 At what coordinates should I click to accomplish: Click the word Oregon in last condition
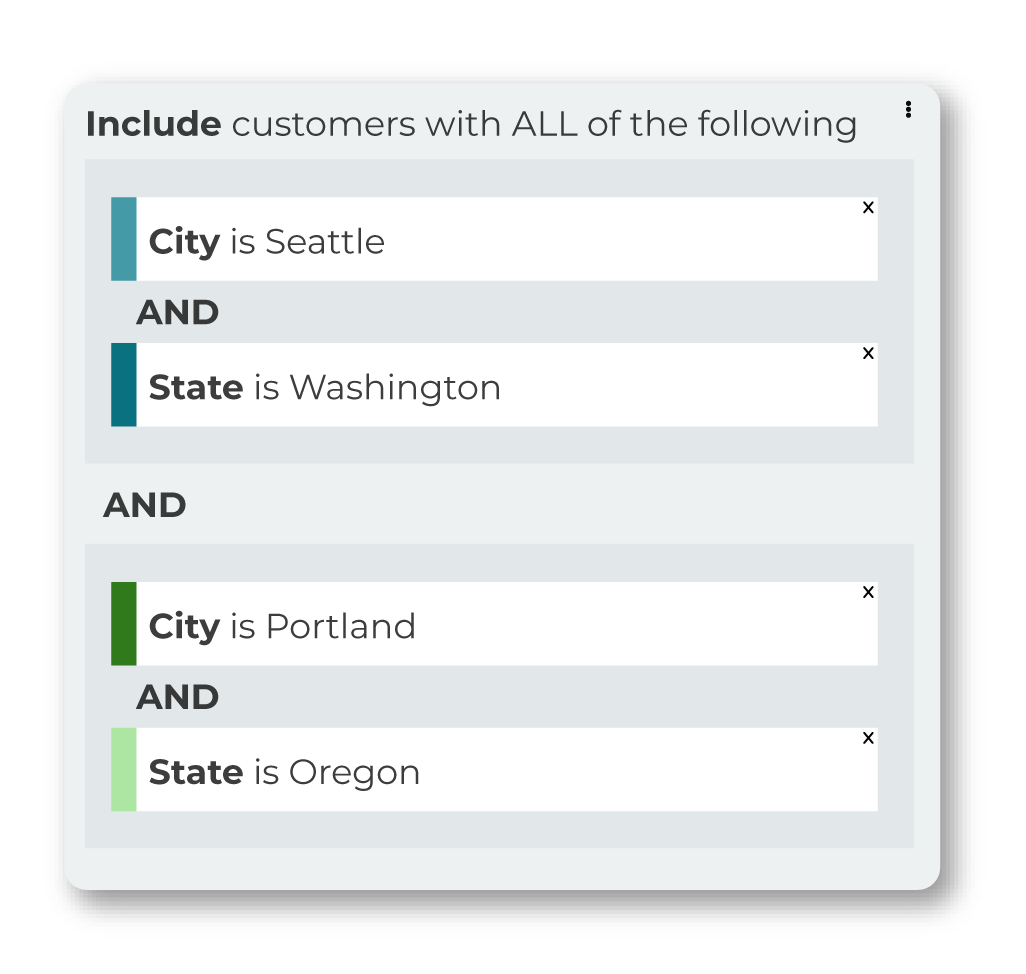click(x=354, y=774)
